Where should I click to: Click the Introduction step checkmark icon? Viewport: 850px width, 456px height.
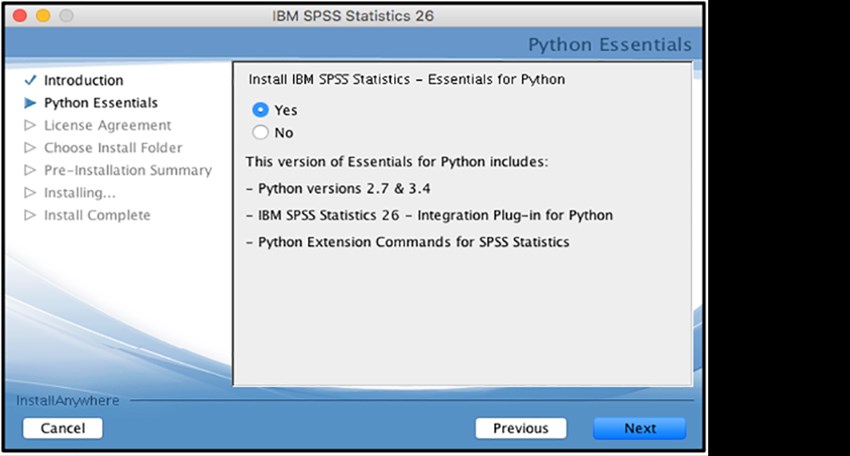30,80
